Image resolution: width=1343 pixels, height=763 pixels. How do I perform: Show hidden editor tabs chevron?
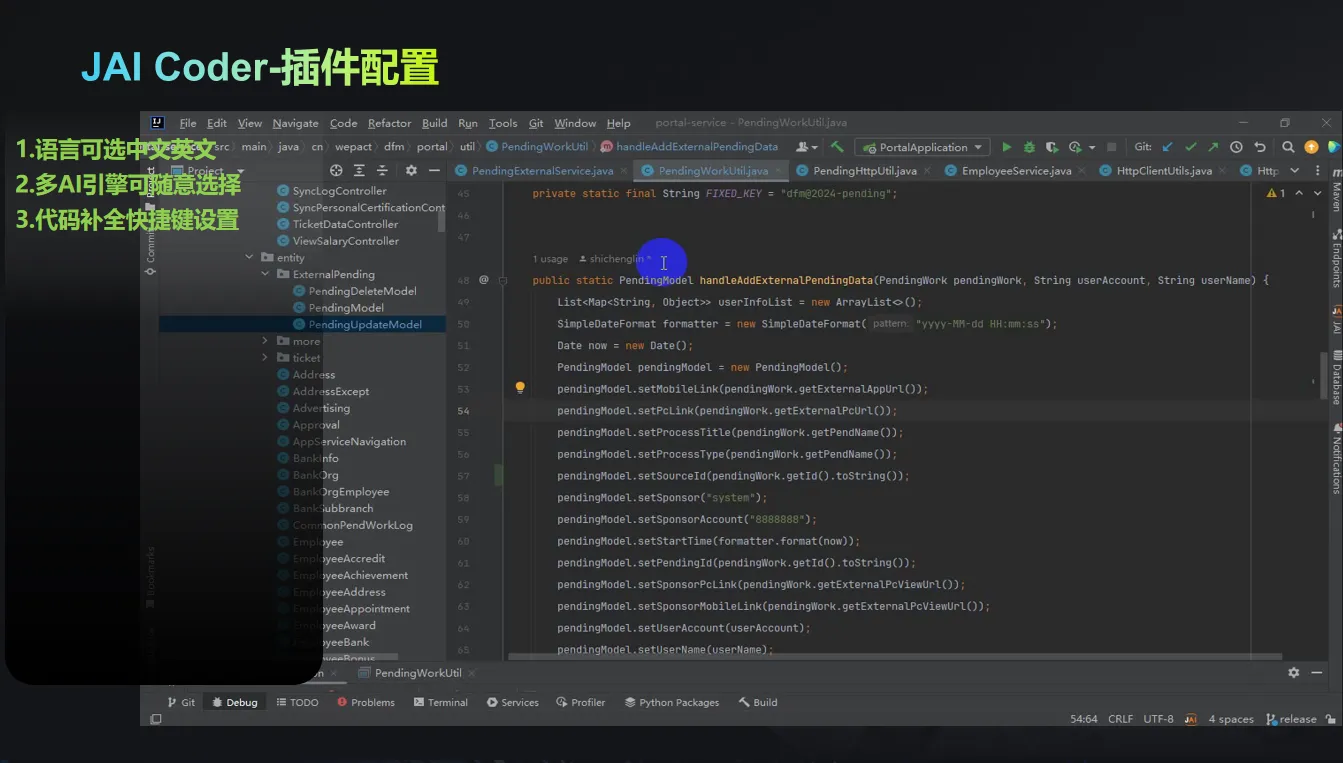(1295, 171)
